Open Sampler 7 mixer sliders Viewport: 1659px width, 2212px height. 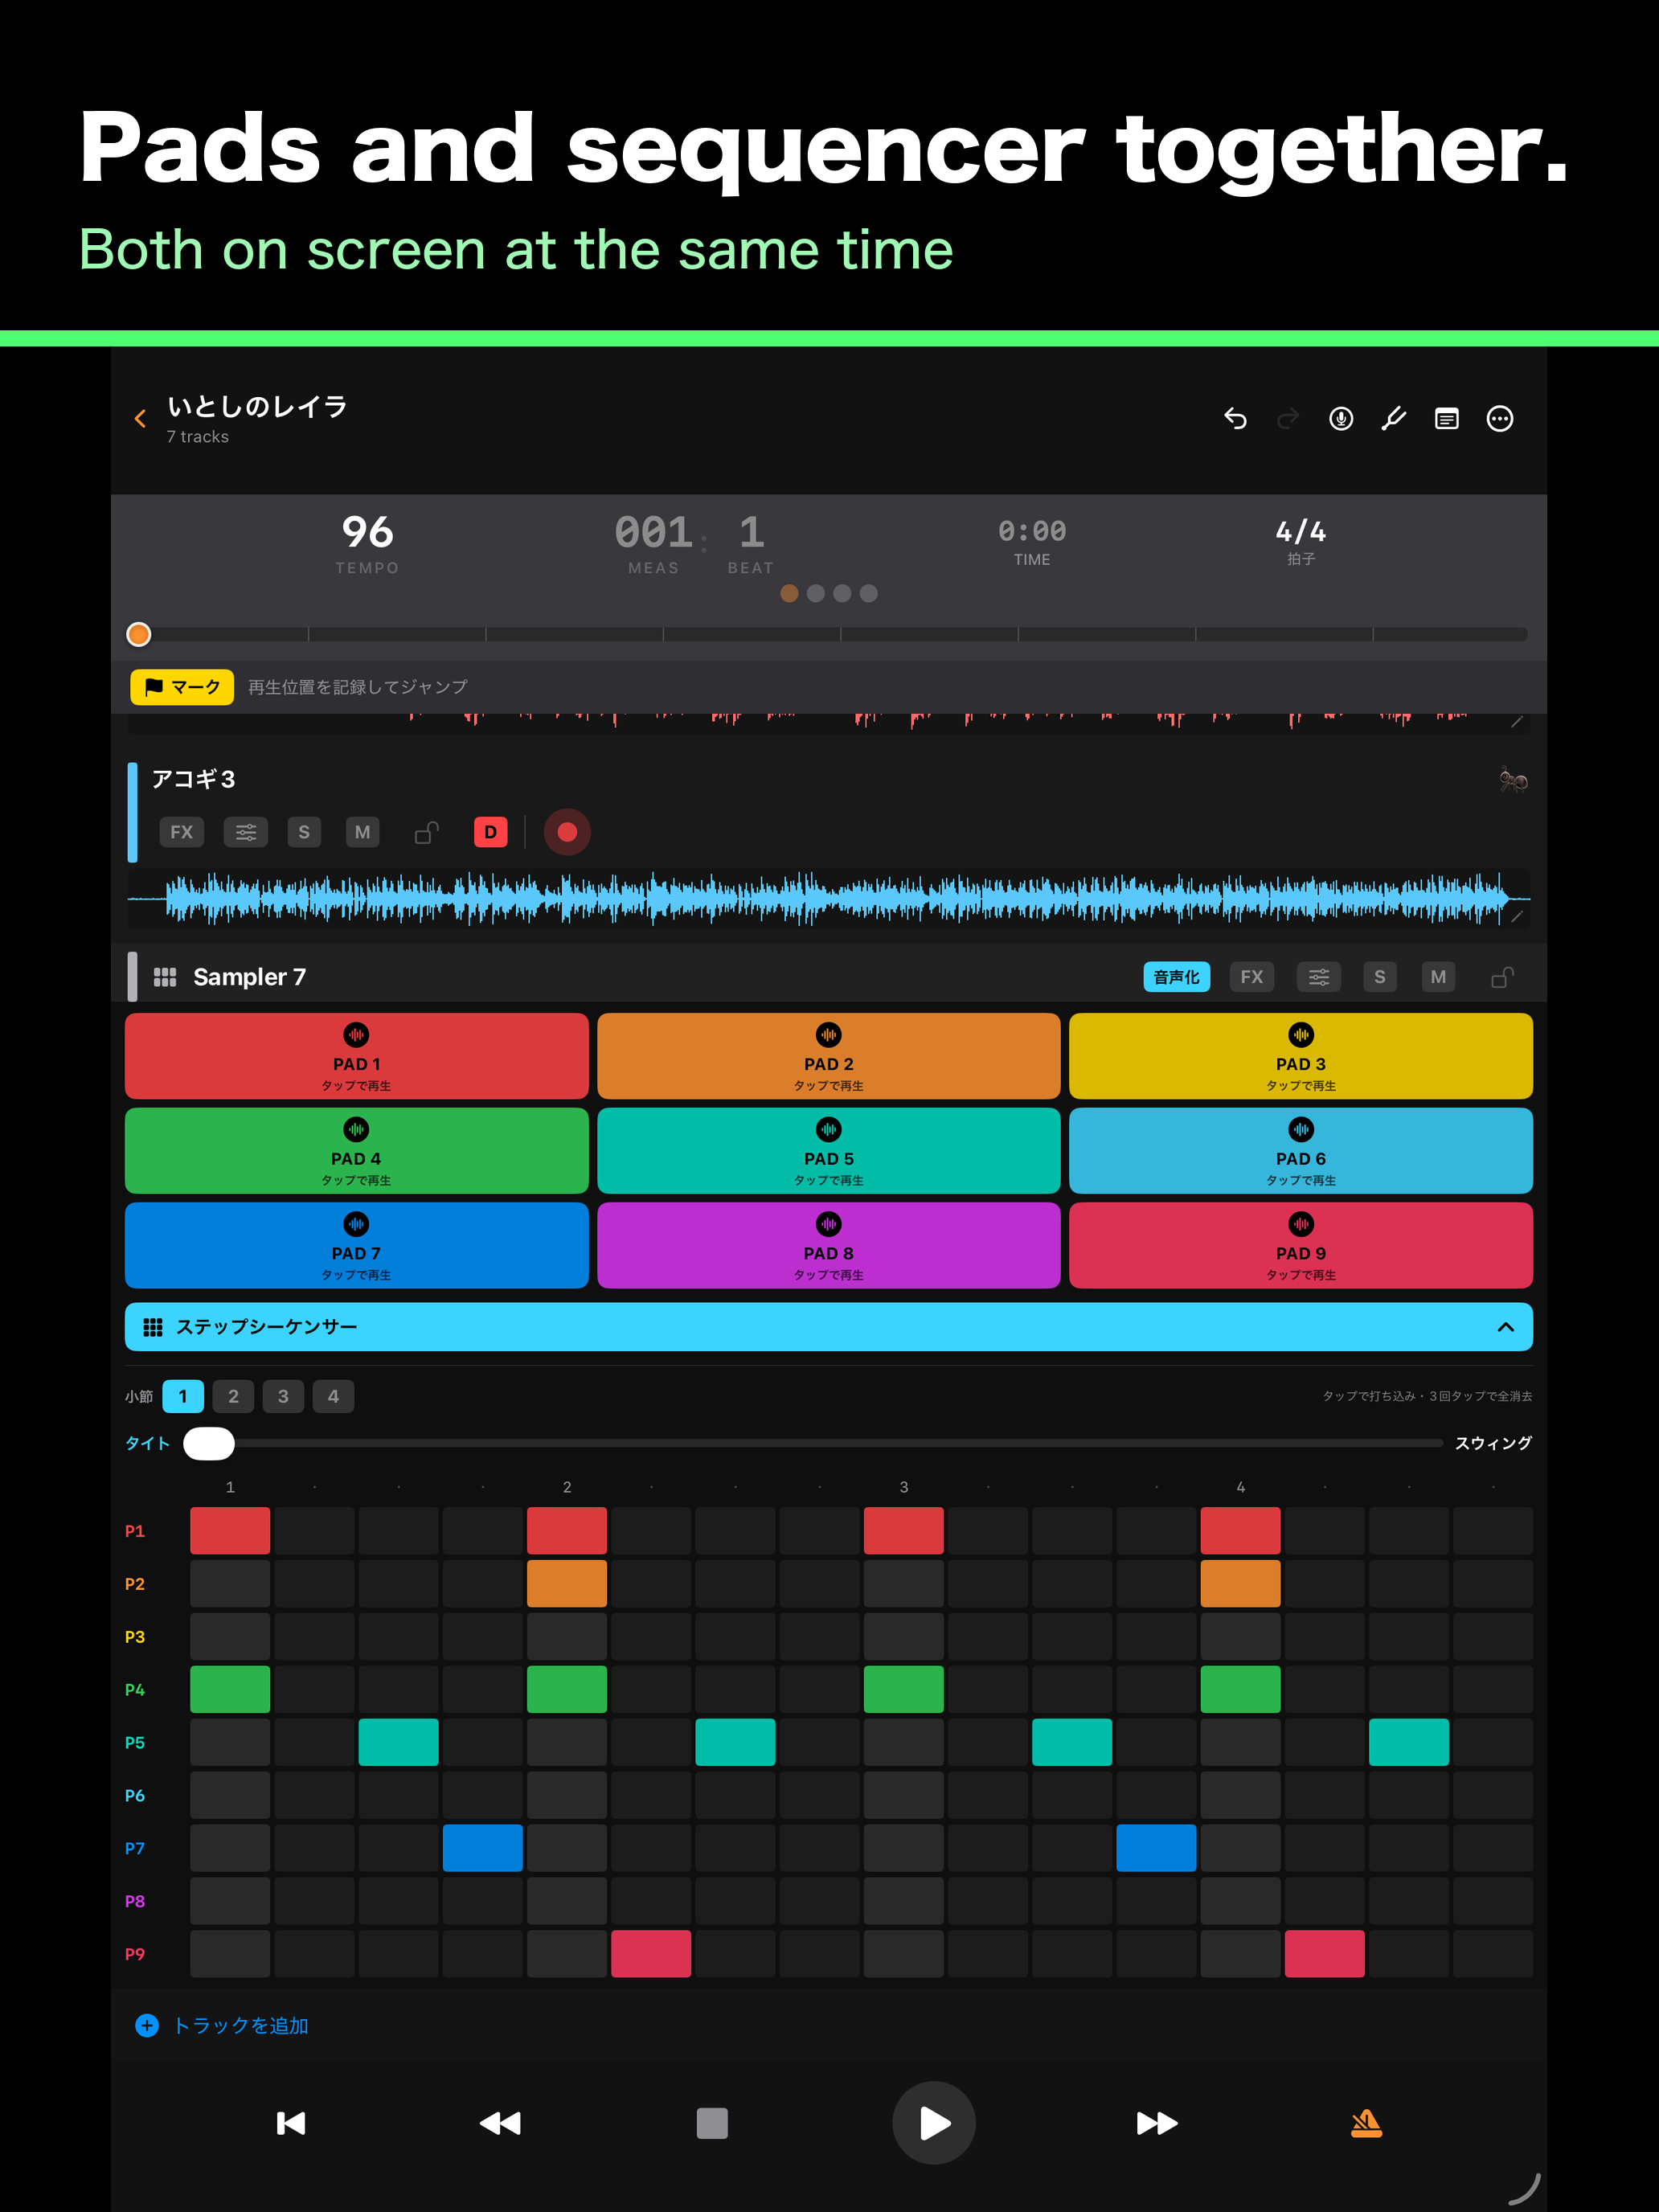pos(1319,977)
